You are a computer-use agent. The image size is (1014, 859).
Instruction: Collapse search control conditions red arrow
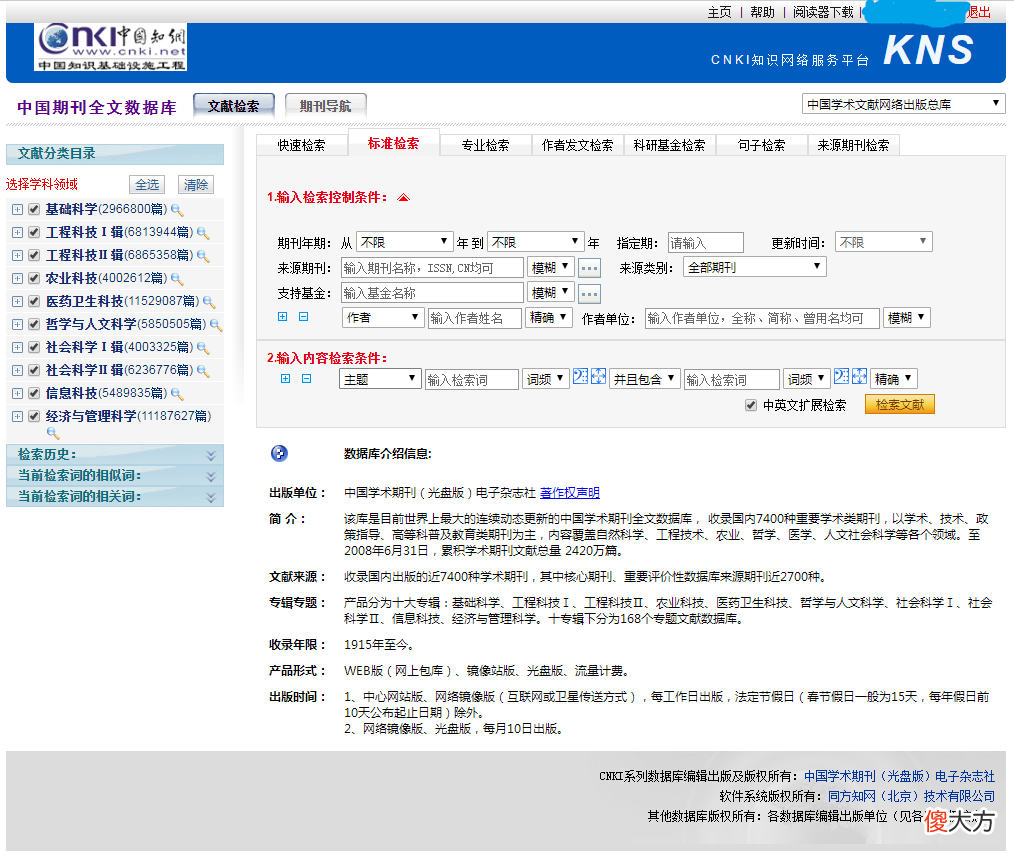404,198
